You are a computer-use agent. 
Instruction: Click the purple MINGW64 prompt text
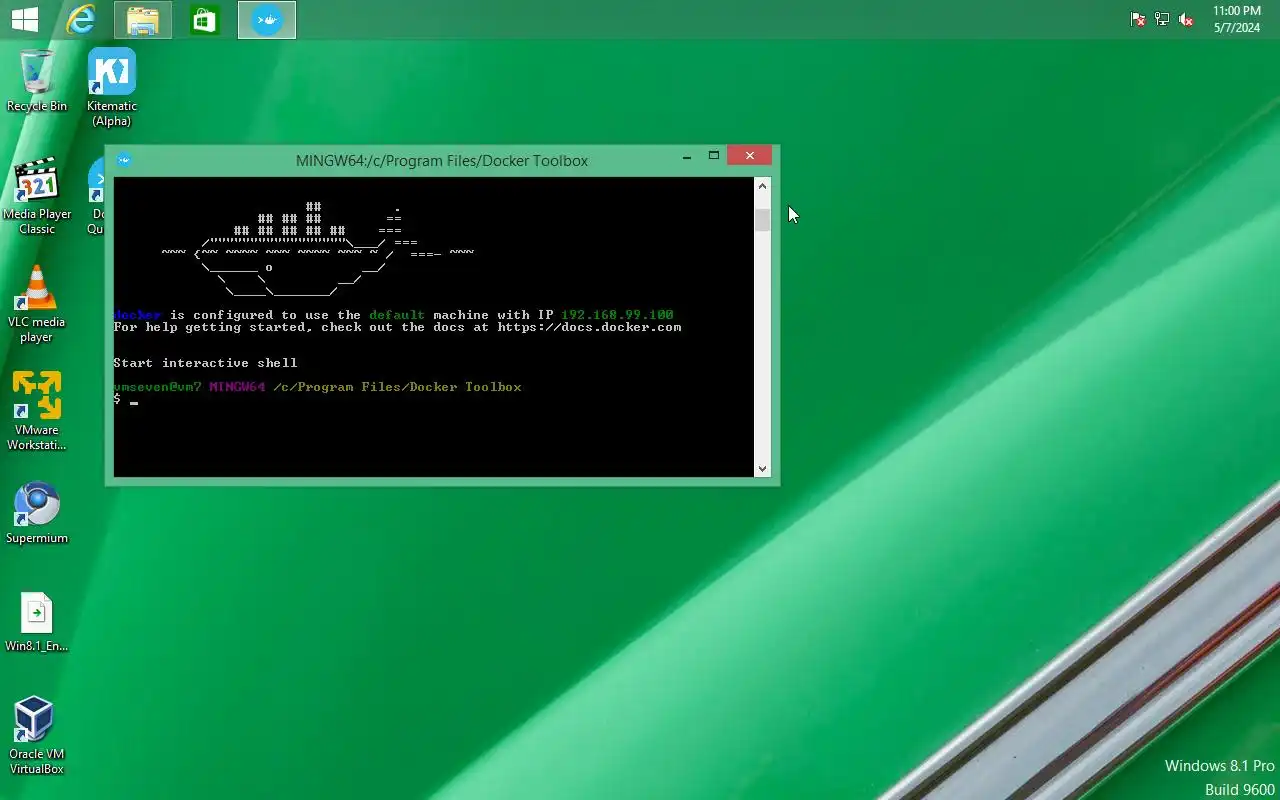click(237, 387)
